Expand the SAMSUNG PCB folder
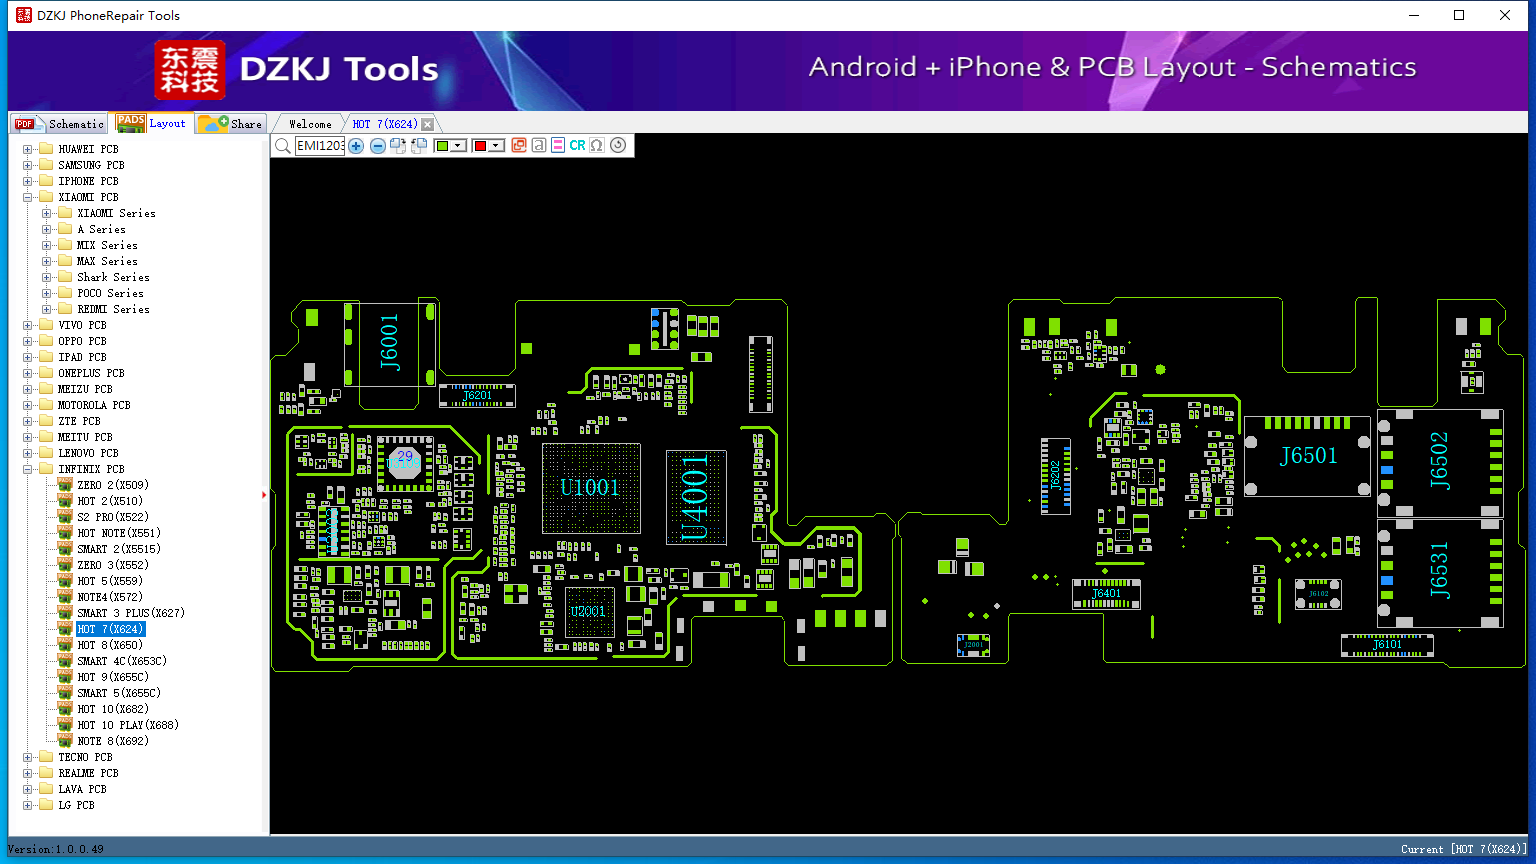 click(28, 165)
